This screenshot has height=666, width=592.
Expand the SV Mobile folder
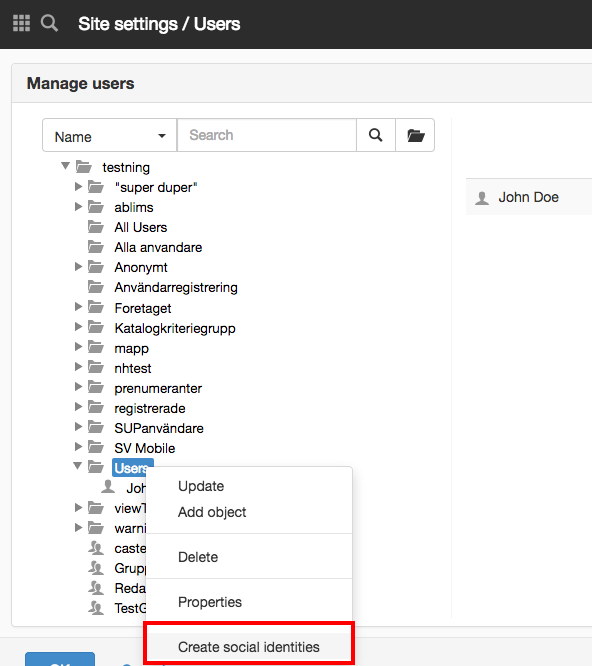tap(78, 446)
